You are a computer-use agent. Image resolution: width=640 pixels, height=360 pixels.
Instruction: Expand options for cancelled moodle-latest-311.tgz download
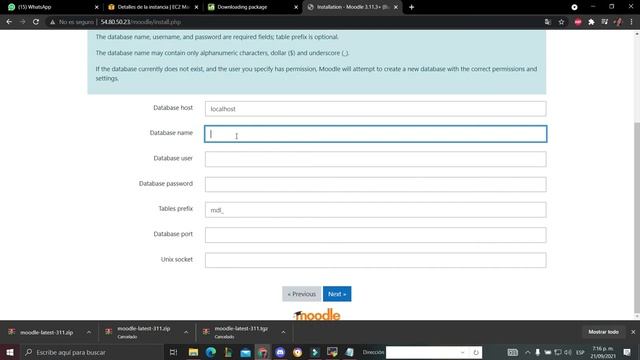283,332
